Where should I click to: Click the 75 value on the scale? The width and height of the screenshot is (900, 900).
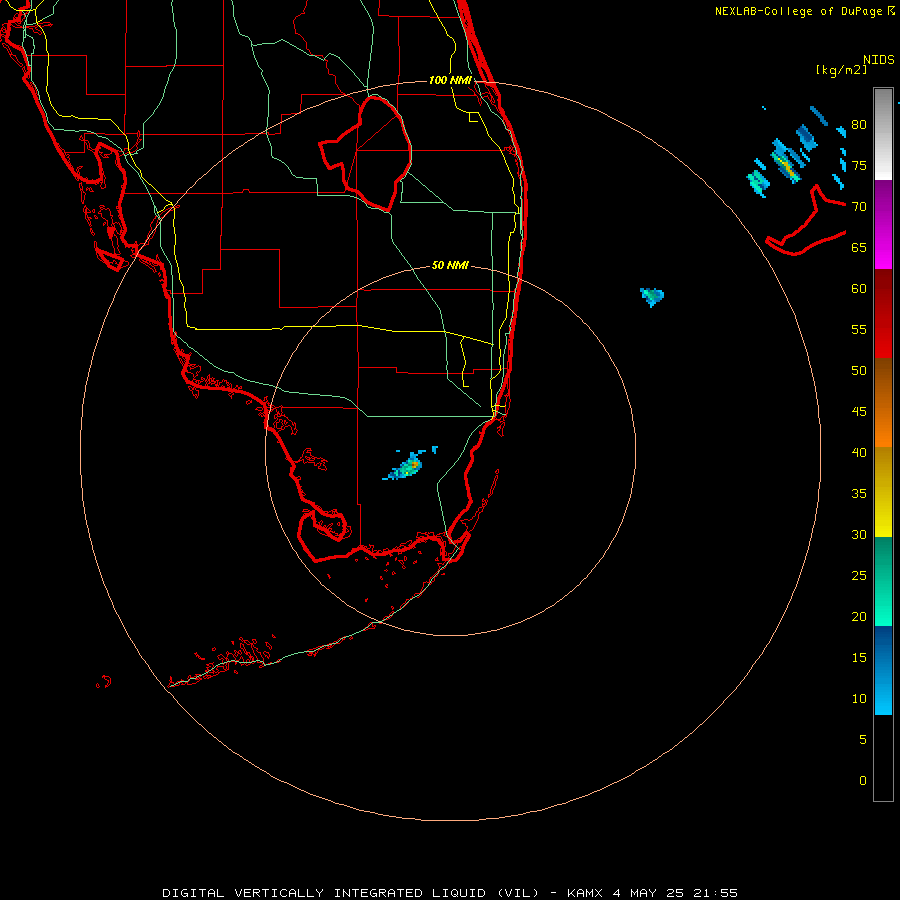[859, 165]
